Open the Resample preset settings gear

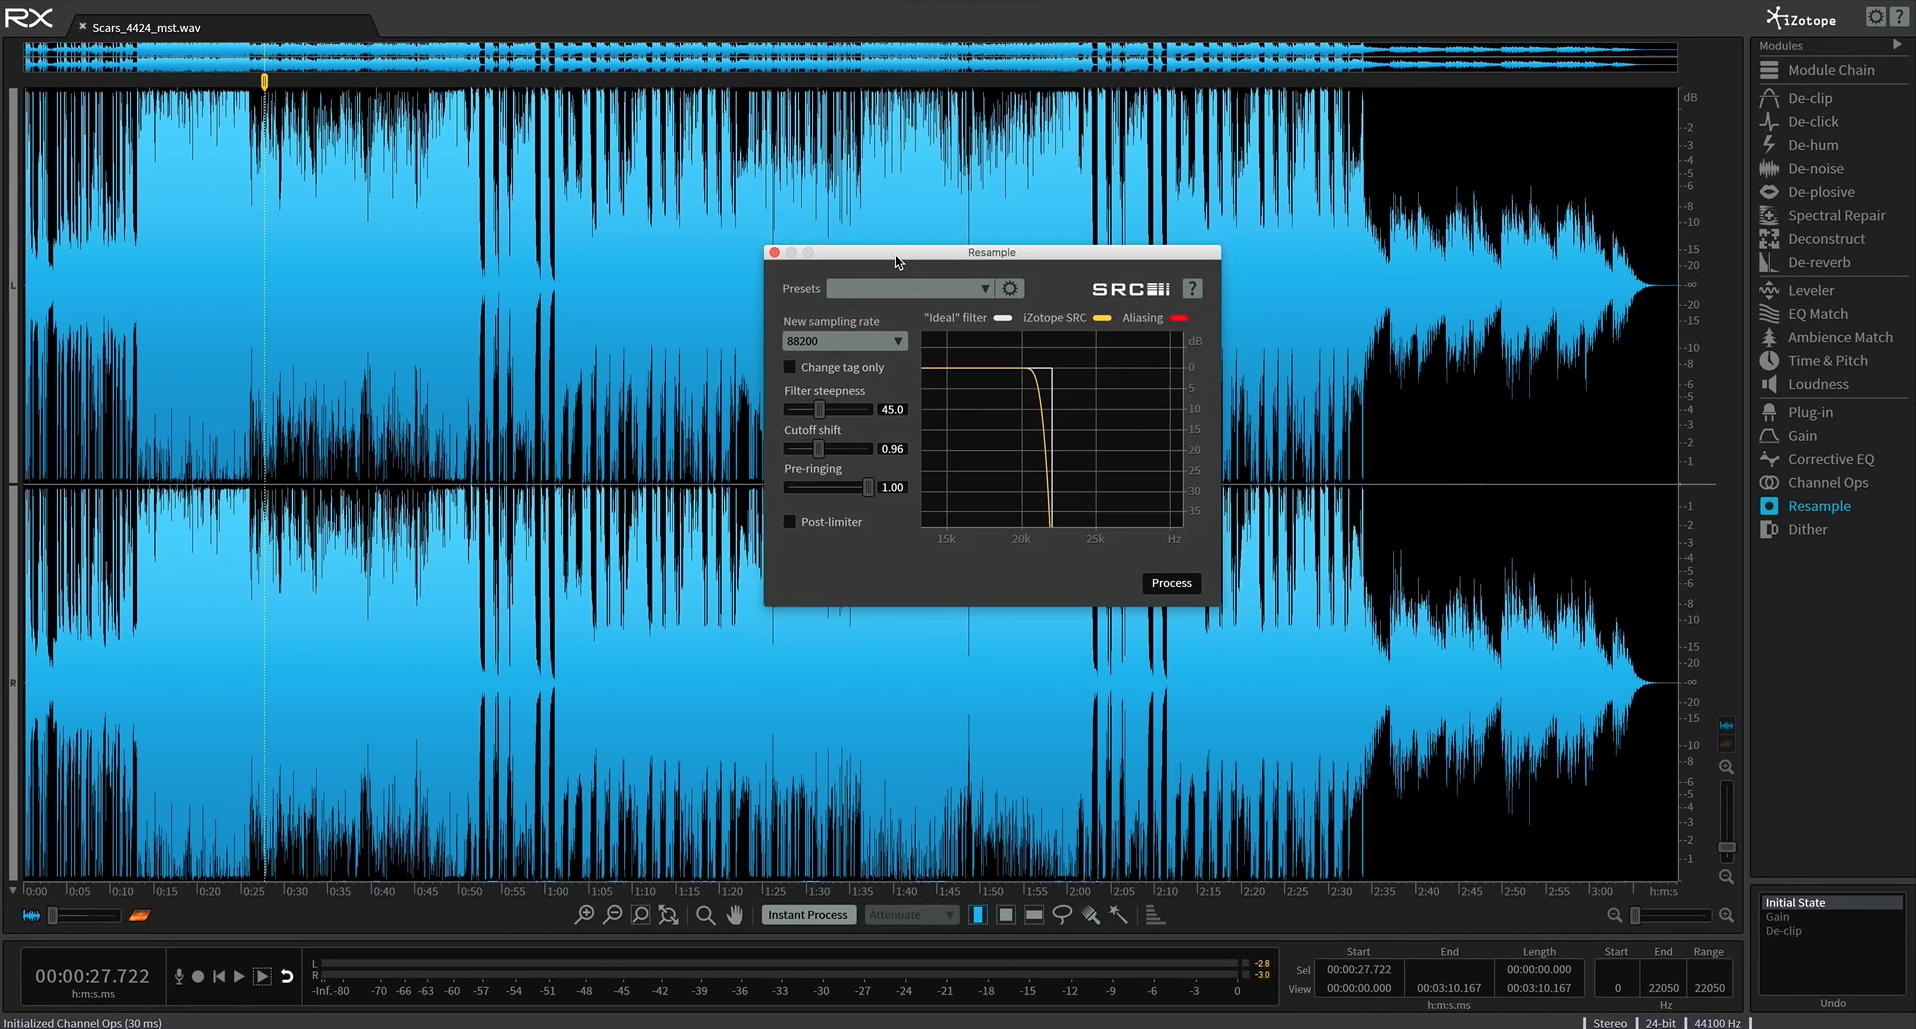[1010, 289]
